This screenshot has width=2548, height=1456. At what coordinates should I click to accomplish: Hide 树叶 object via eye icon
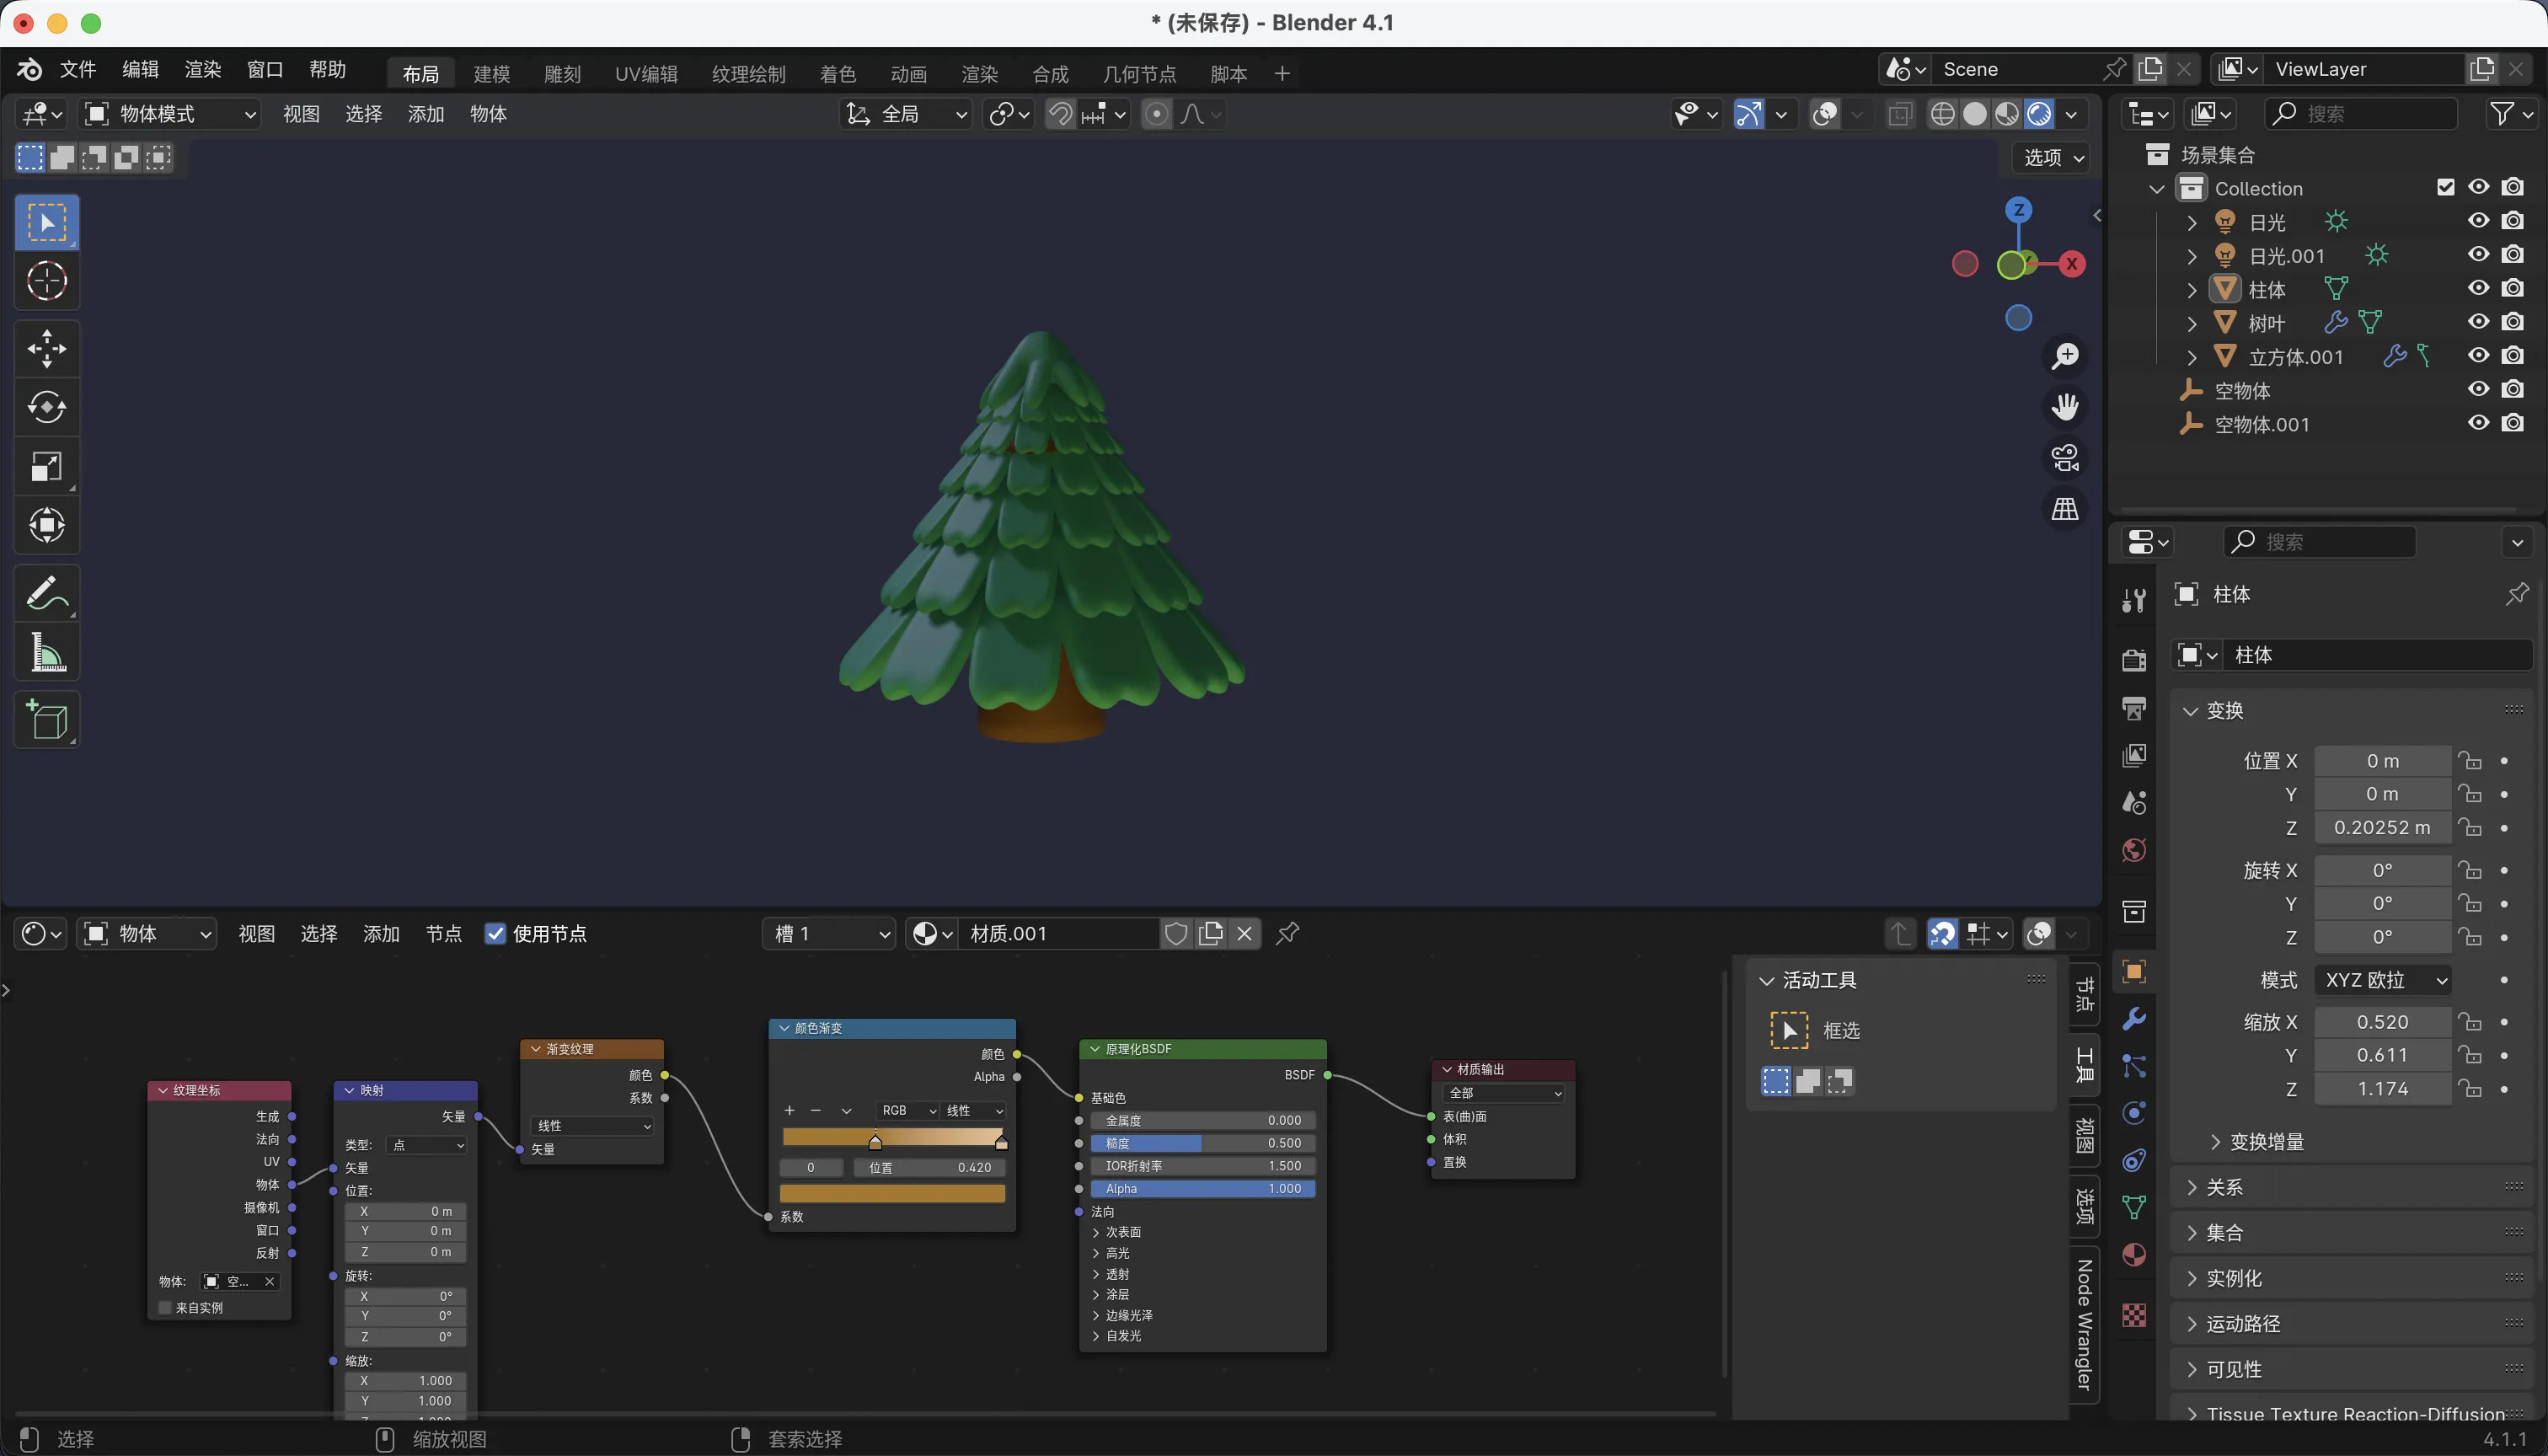2478,322
